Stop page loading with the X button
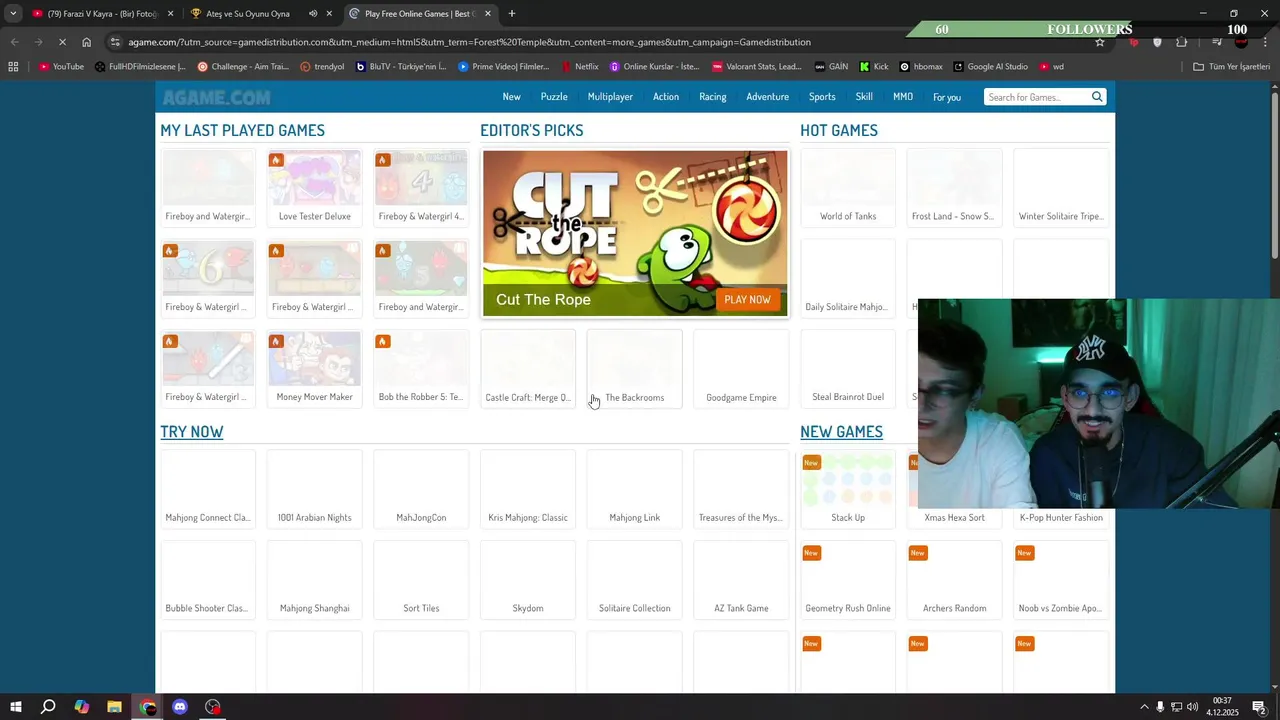The image size is (1280, 720). pyautogui.click(x=62, y=42)
